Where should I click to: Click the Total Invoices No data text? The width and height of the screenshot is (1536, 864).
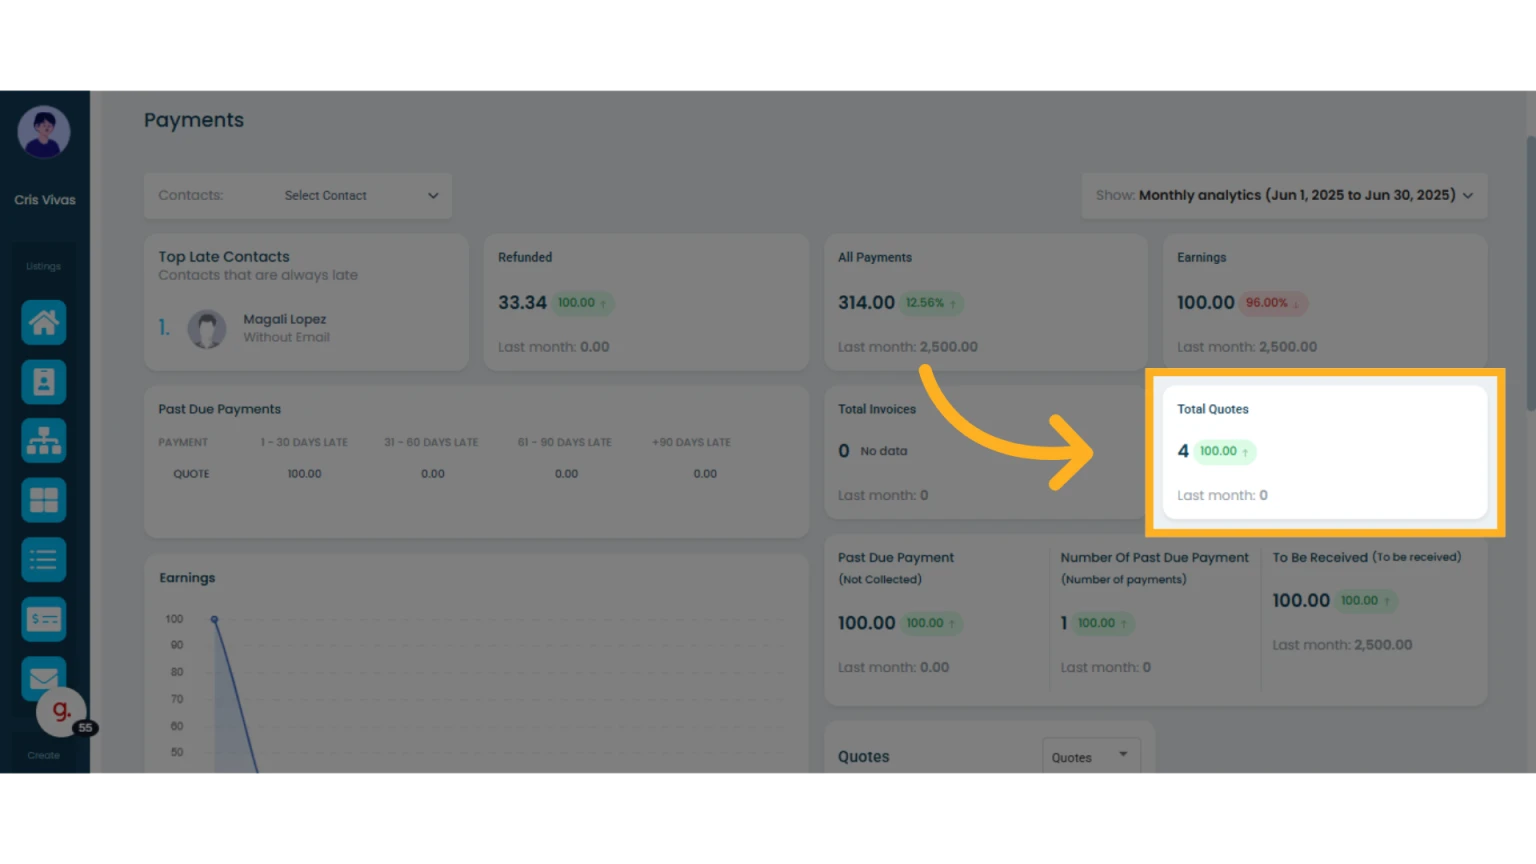(x=884, y=451)
